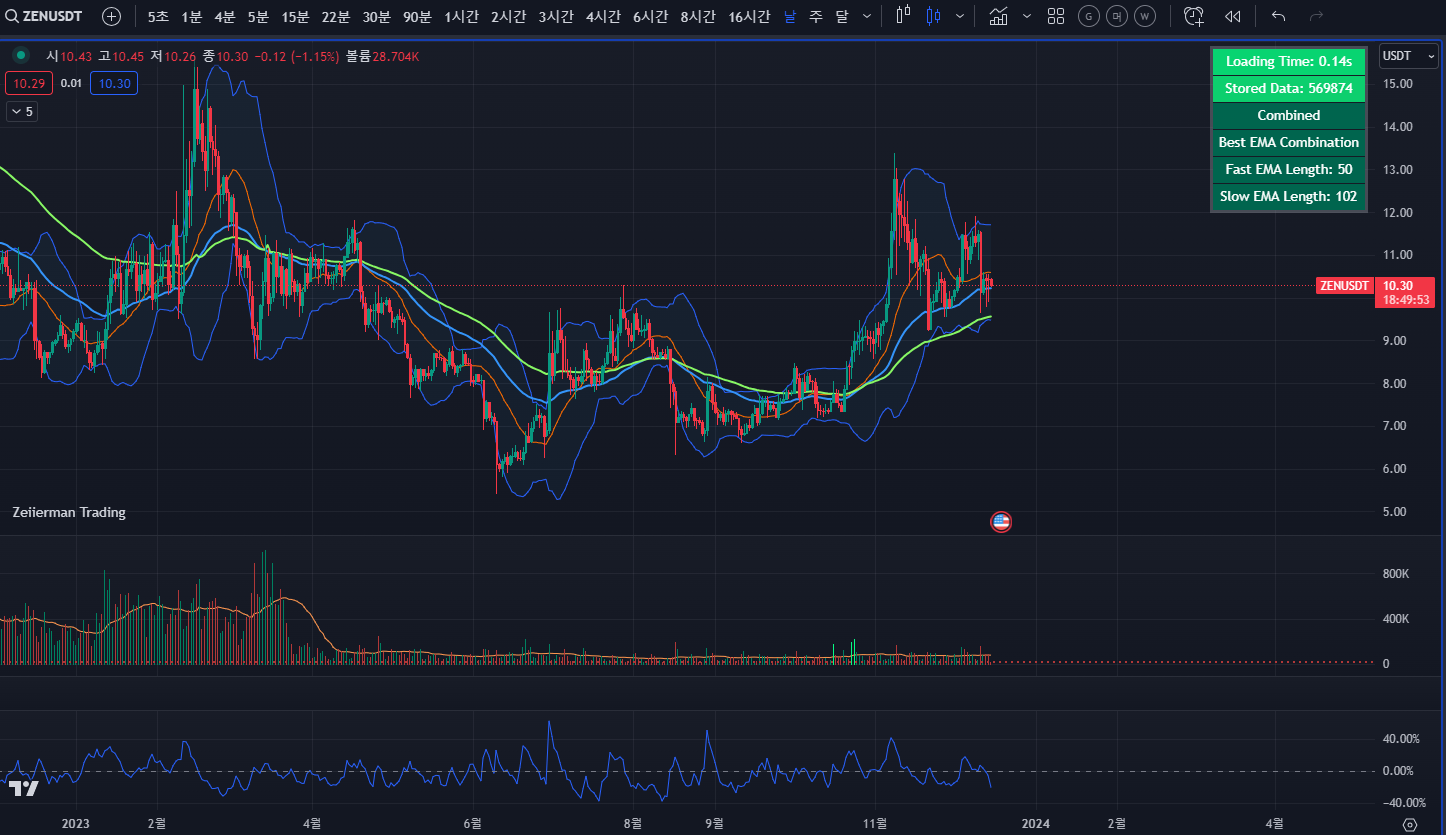The width and height of the screenshot is (1446, 835).
Task: Expand the indicators favorites dropdown arrow
Action: (x=1026, y=16)
